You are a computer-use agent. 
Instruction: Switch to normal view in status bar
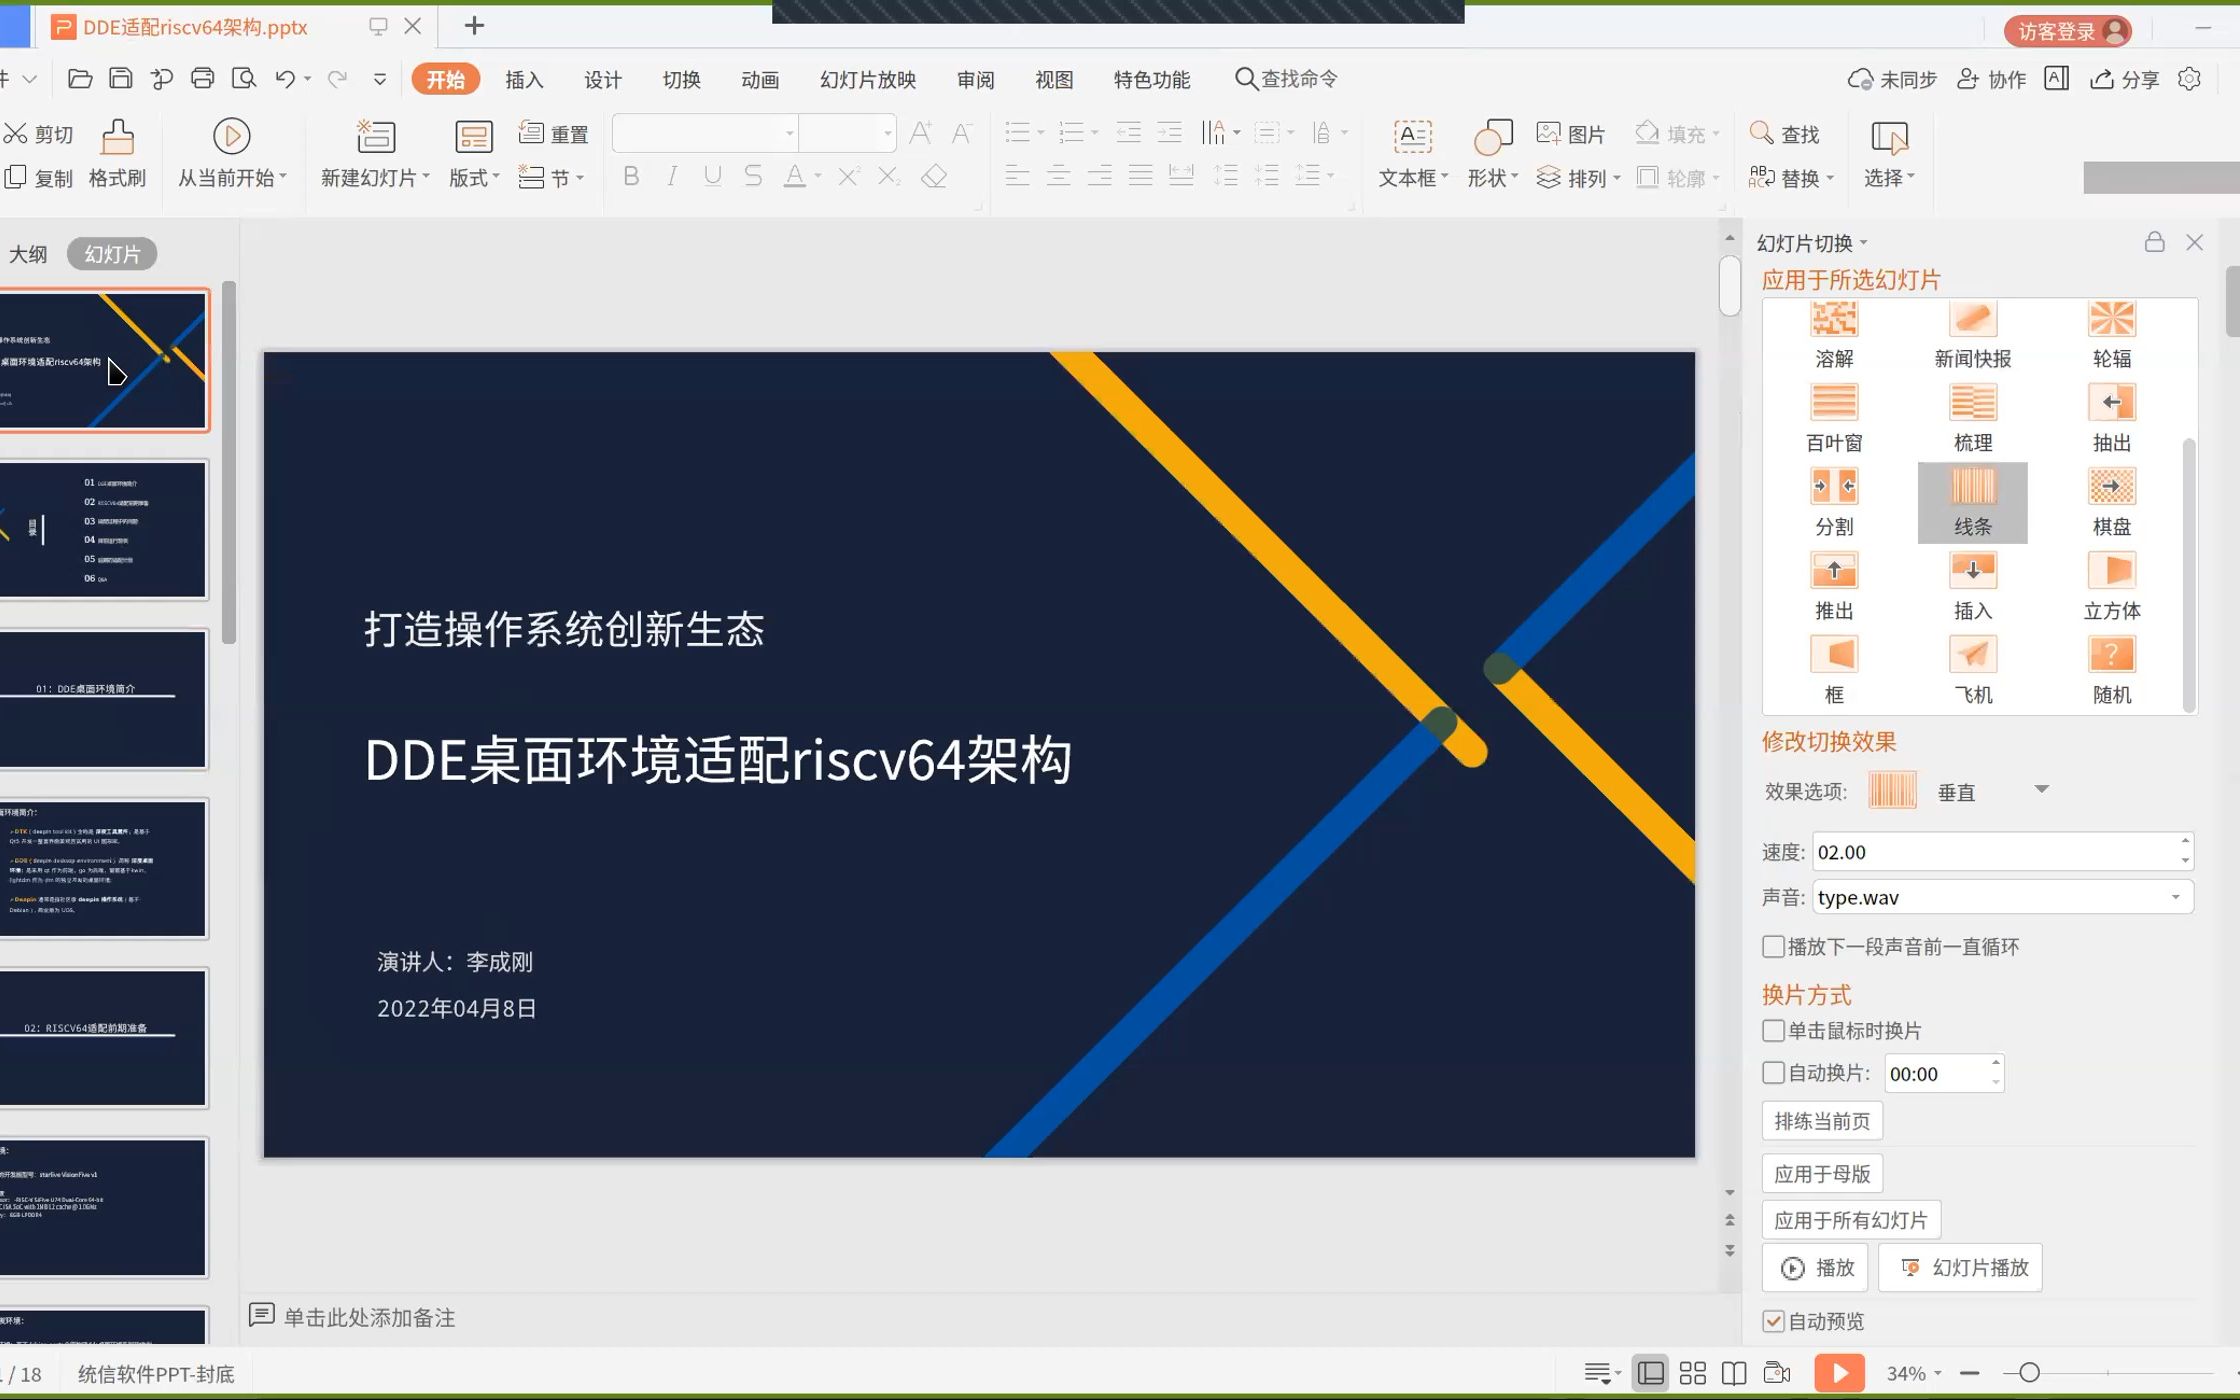1651,1373
